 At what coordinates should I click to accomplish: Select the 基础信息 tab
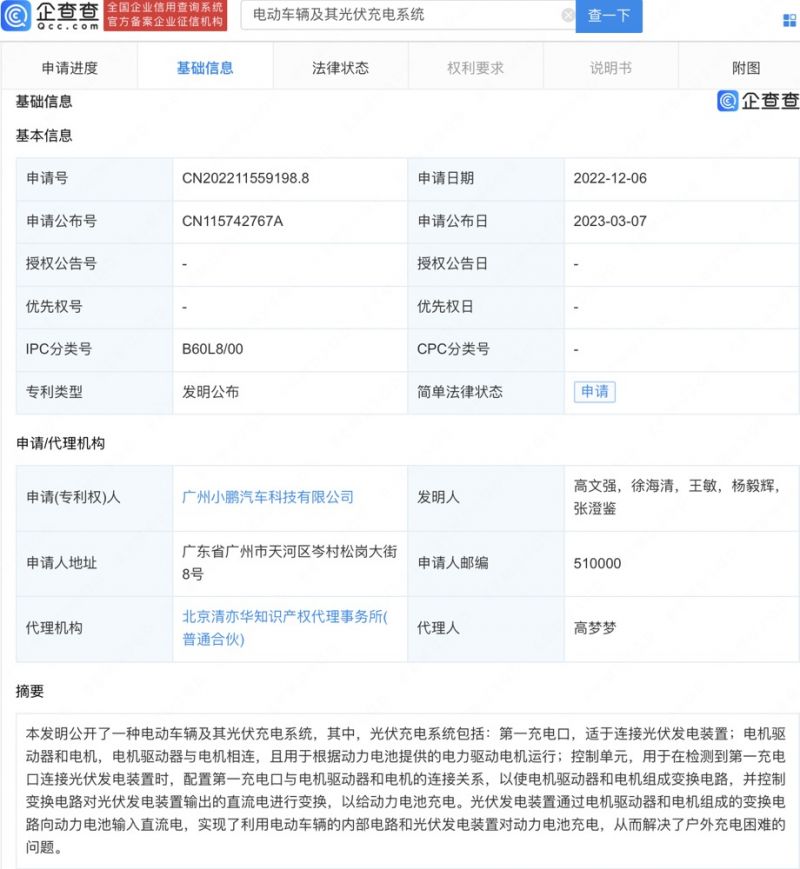pyautogui.click(x=205, y=68)
